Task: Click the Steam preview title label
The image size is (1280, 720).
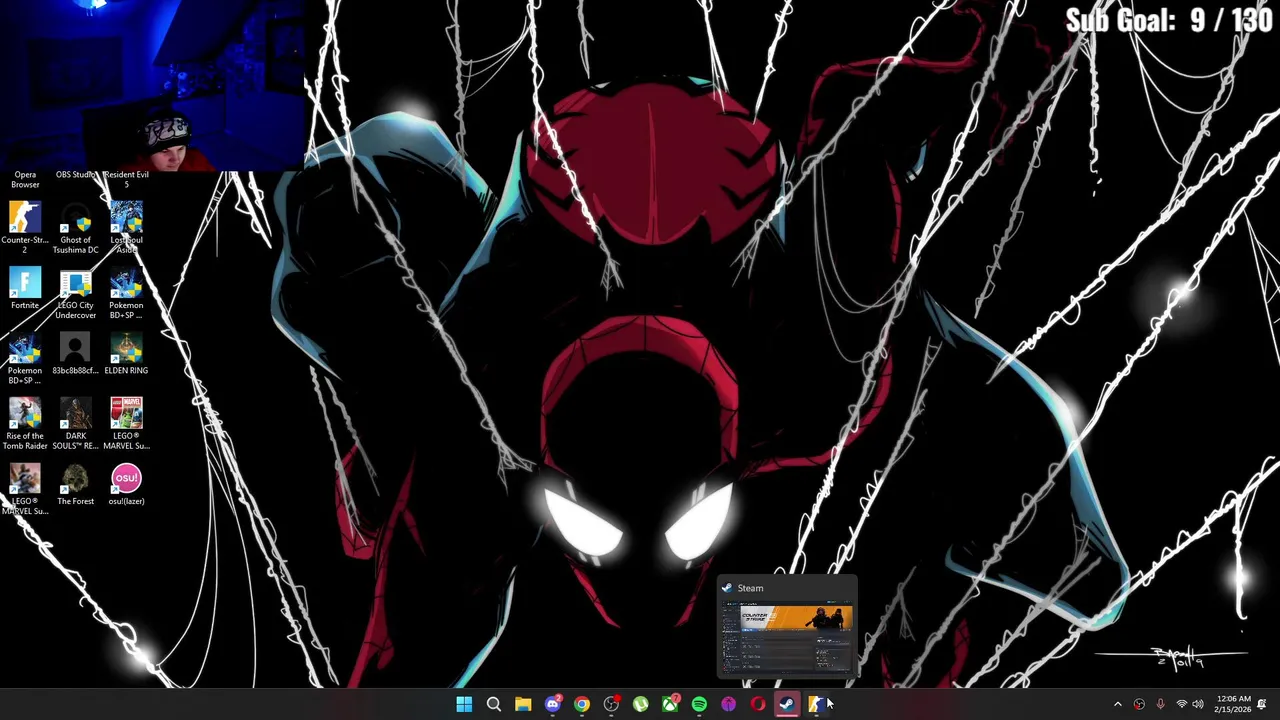Action: [x=750, y=588]
